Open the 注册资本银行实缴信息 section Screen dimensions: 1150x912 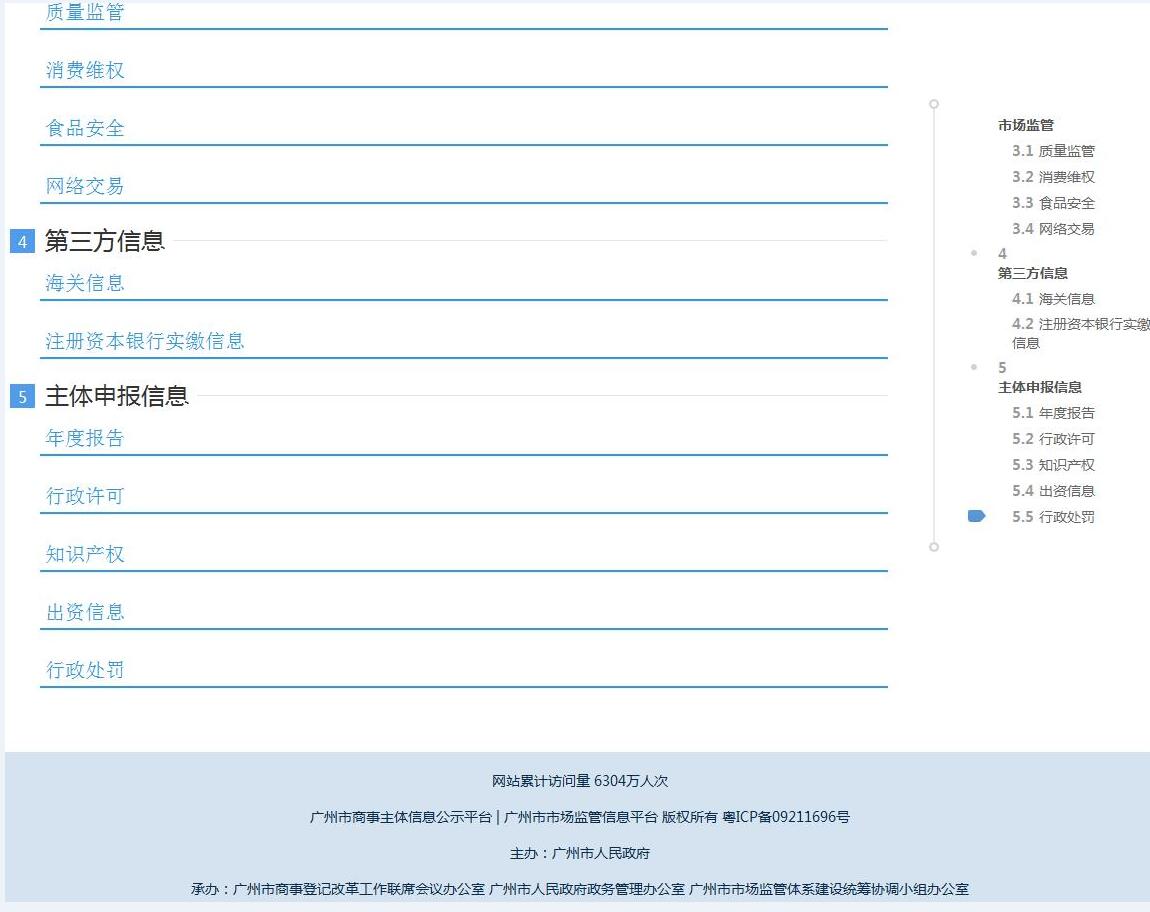tap(144, 341)
